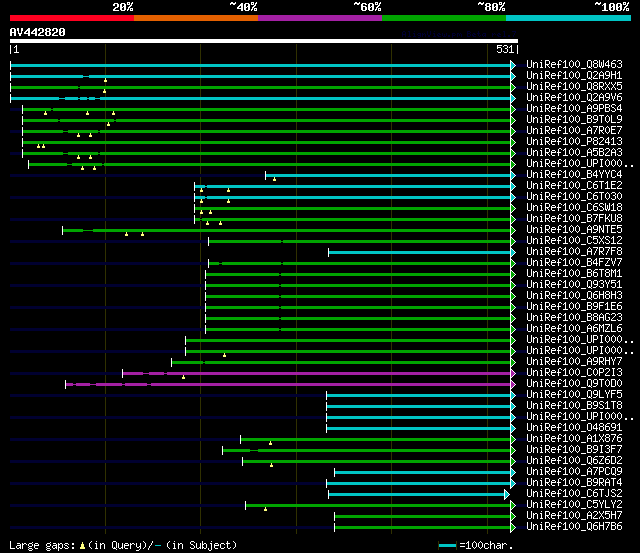Click the cyan alignment bar for Q8W463
This screenshot has height=553, width=640.
pos(260,65)
